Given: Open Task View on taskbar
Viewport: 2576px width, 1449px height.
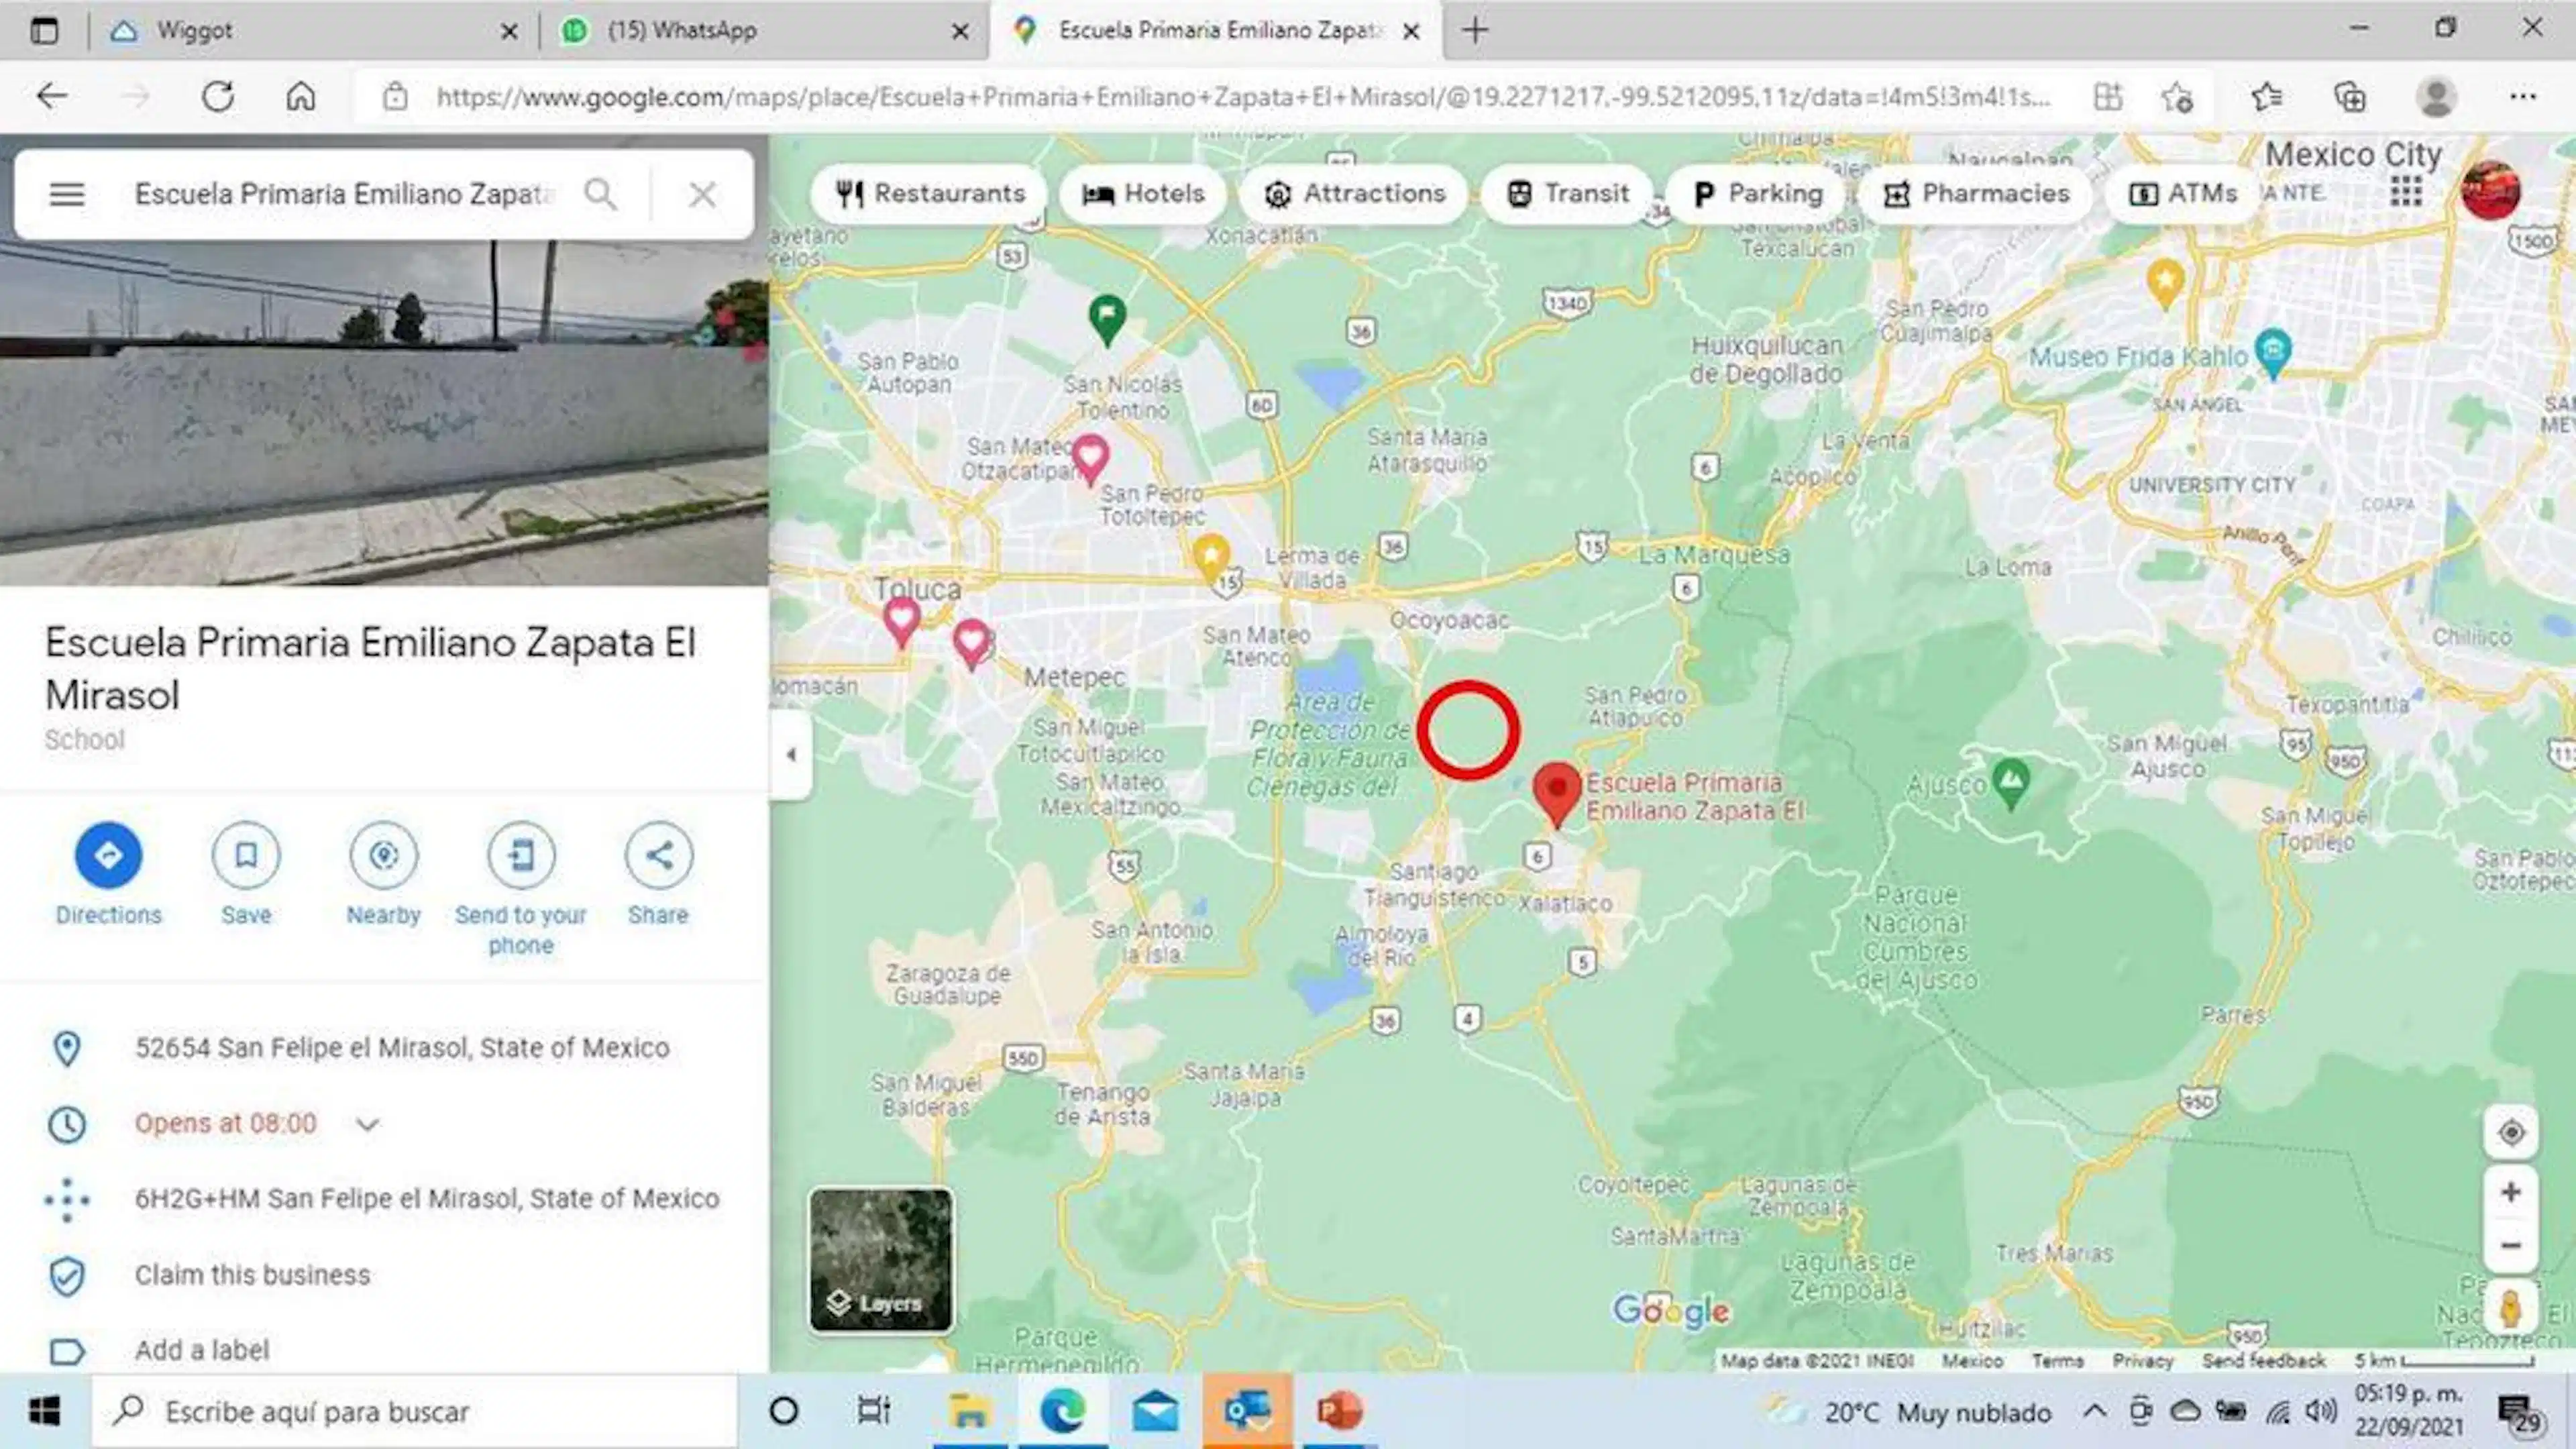Looking at the screenshot, I should pos(874,1412).
